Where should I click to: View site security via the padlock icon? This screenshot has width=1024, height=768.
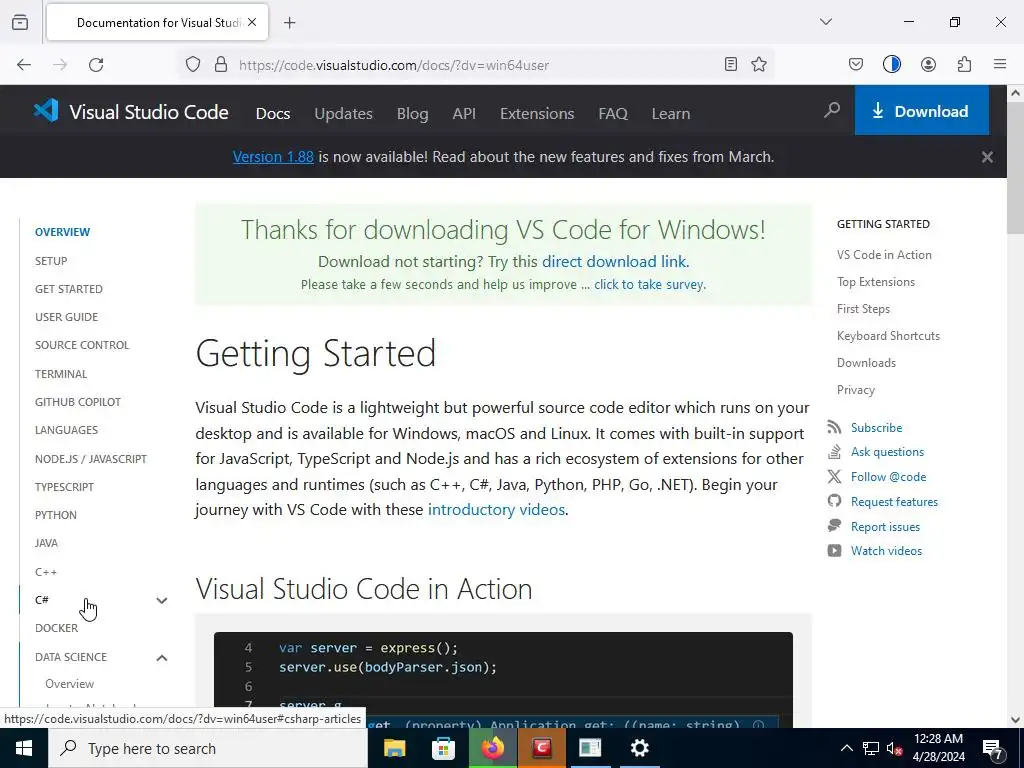click(221, 65)
